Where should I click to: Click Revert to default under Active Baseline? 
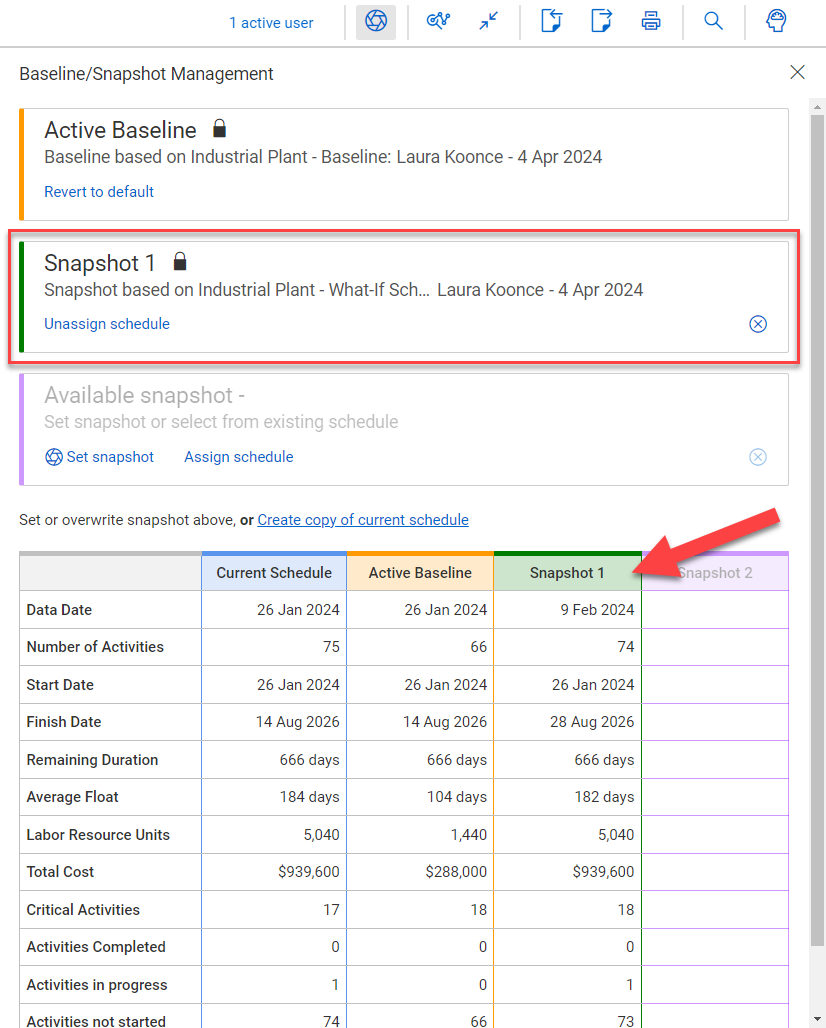(x=99, y=191)
